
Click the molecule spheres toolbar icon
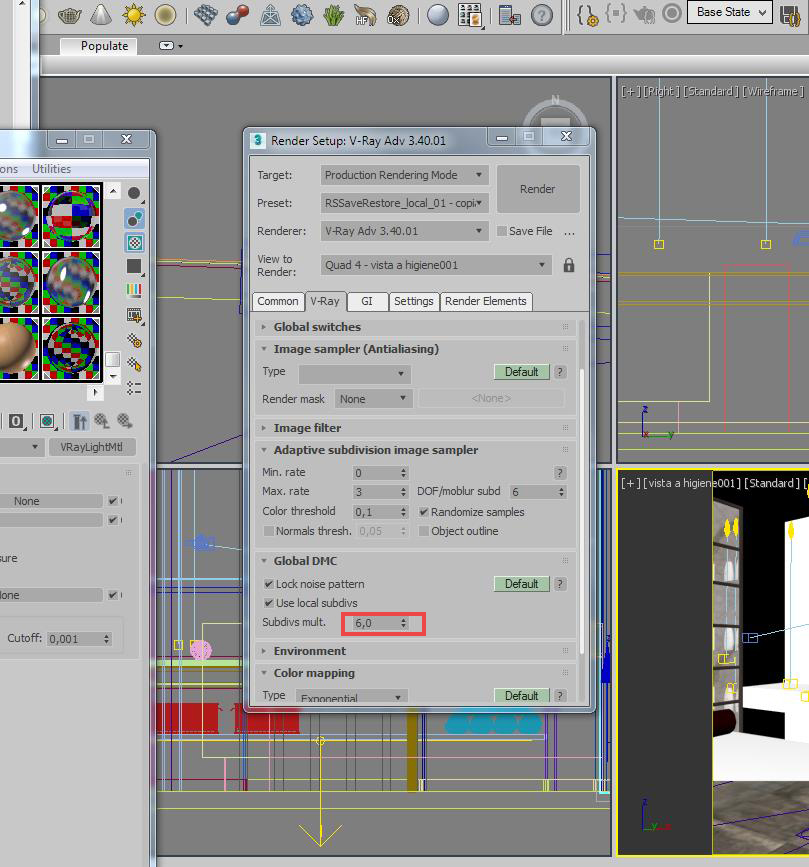(238, 15)
